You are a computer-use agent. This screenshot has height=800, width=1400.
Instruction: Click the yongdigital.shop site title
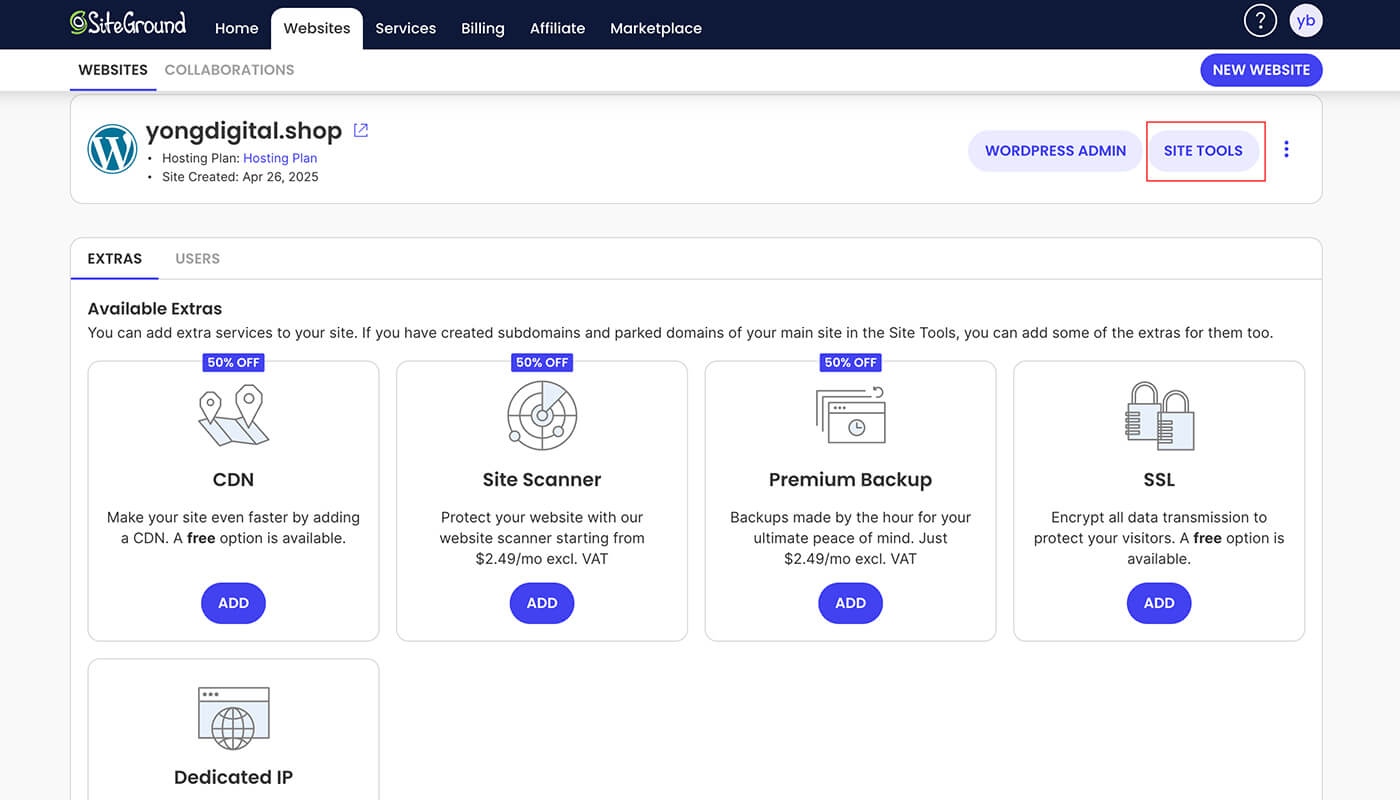point(244,131)
